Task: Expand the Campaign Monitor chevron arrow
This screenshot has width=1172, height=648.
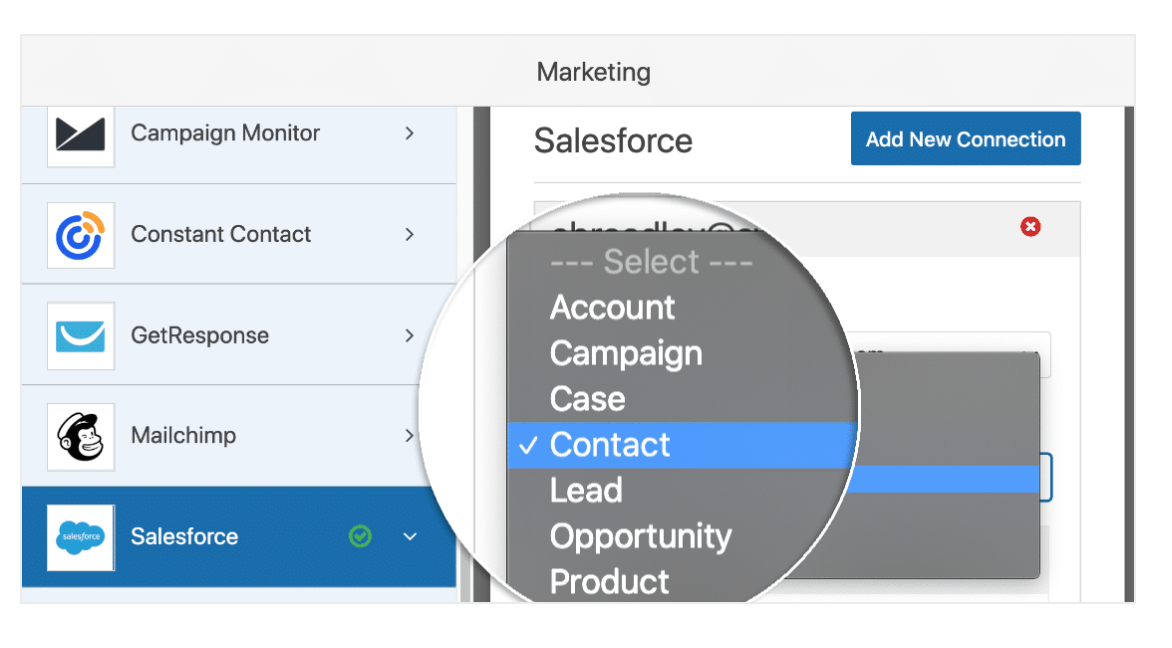Action: pyautogui.click(x=409, y=133)
